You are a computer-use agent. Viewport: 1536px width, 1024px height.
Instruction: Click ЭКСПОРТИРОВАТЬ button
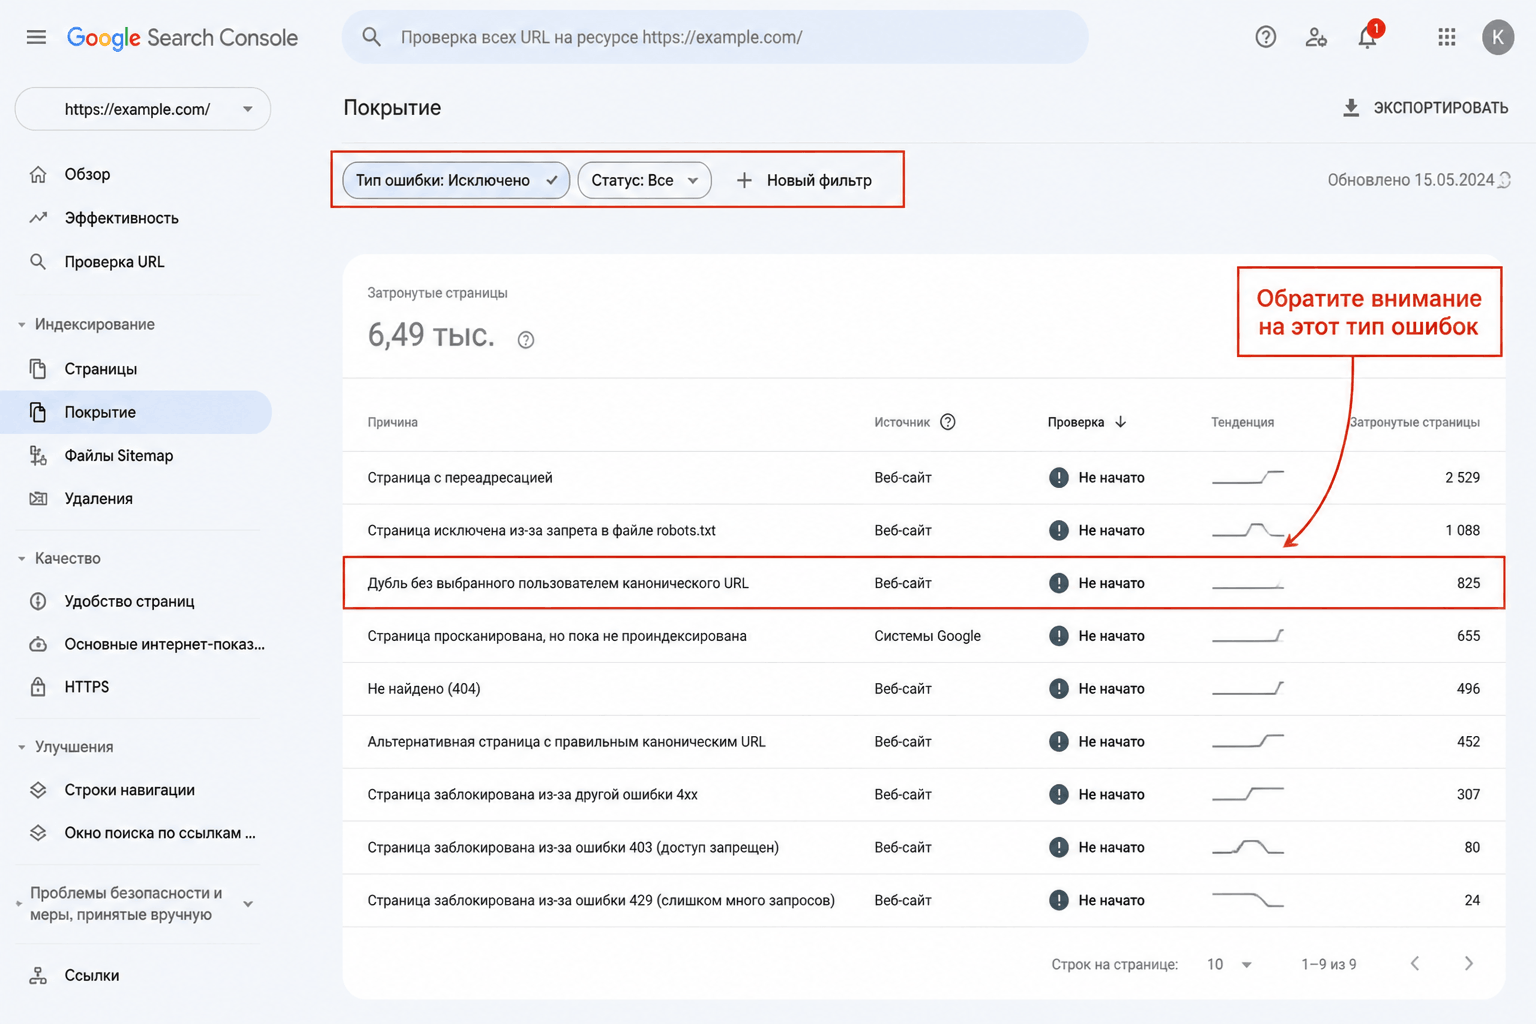(x=1425, y=108)
